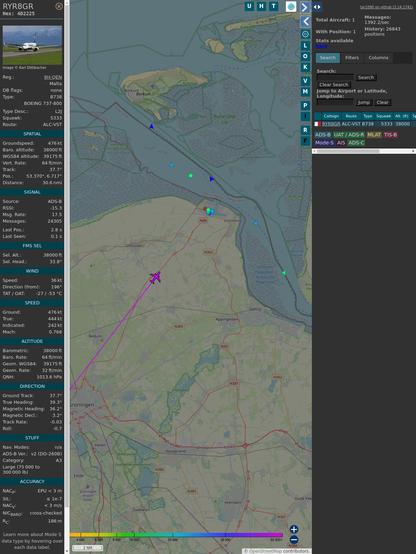The width and height of the screenshot is (416, 554).
Task: Open the map layers selector icon
Action: click(x=291, y=6)
